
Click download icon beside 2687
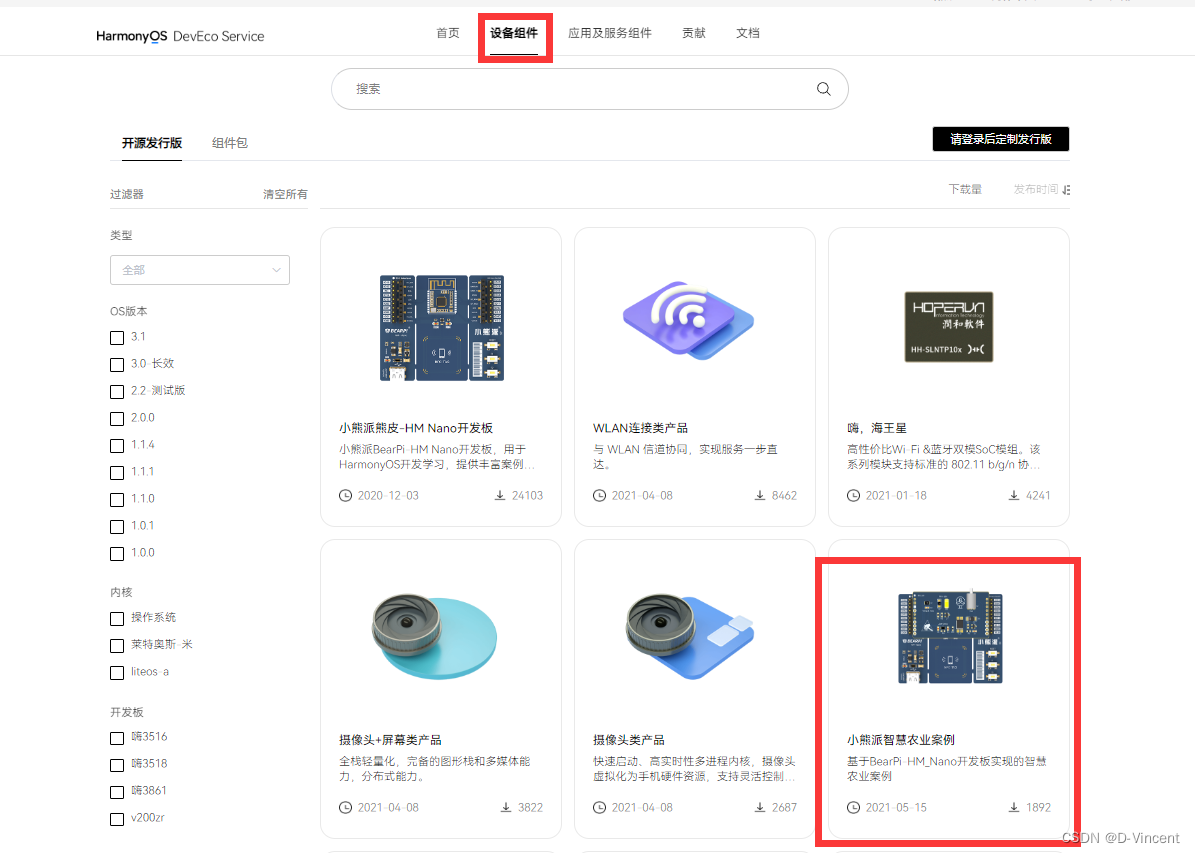tap(760, 807)
